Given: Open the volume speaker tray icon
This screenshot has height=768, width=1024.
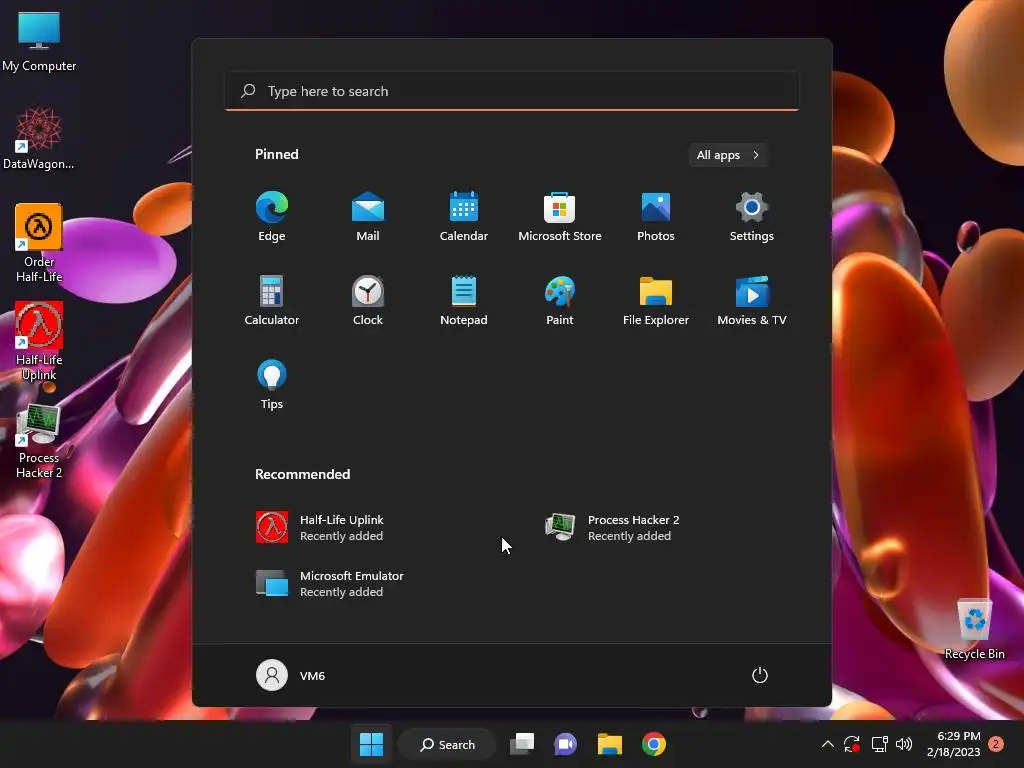Looking at the screenshot, I should click(904, 744).
